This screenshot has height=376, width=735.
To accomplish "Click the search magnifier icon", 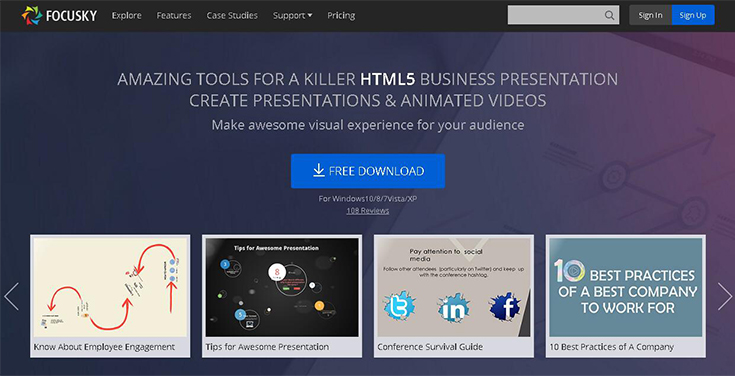I will 609,15.
